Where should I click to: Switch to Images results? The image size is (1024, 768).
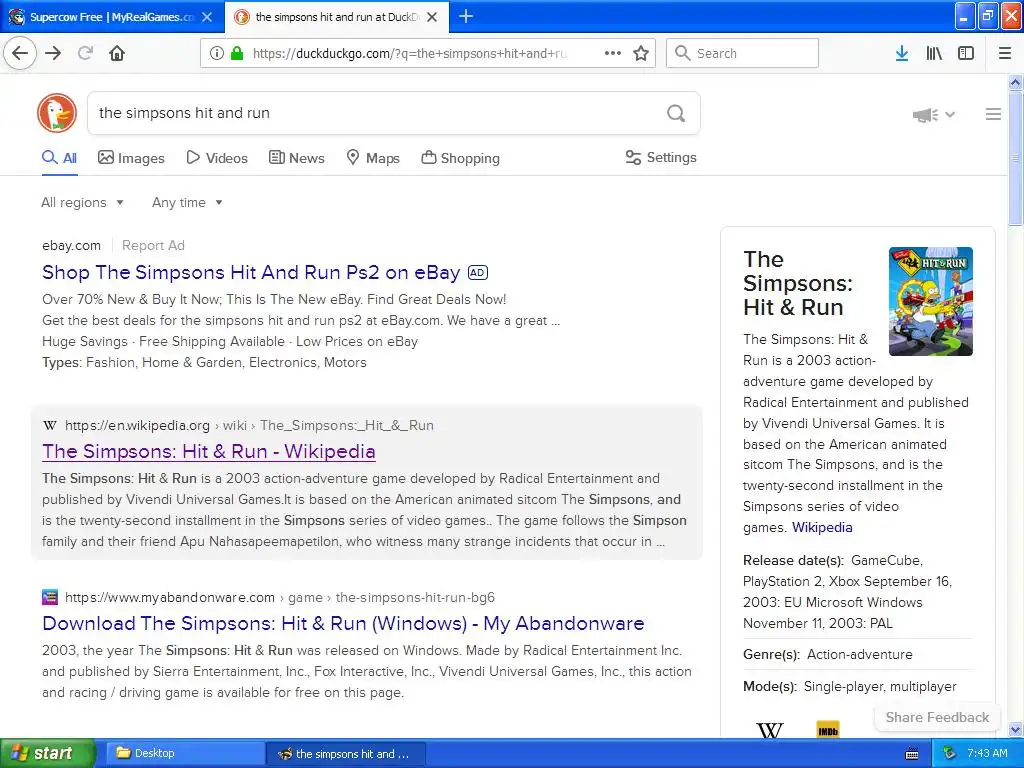pos(131,158)
